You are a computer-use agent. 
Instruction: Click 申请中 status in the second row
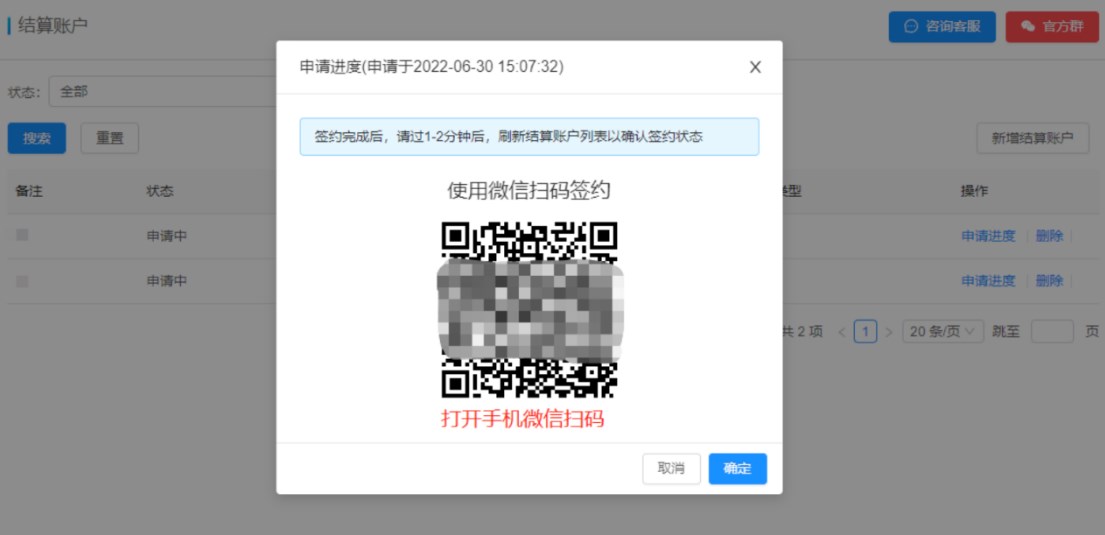coord(167,281)
